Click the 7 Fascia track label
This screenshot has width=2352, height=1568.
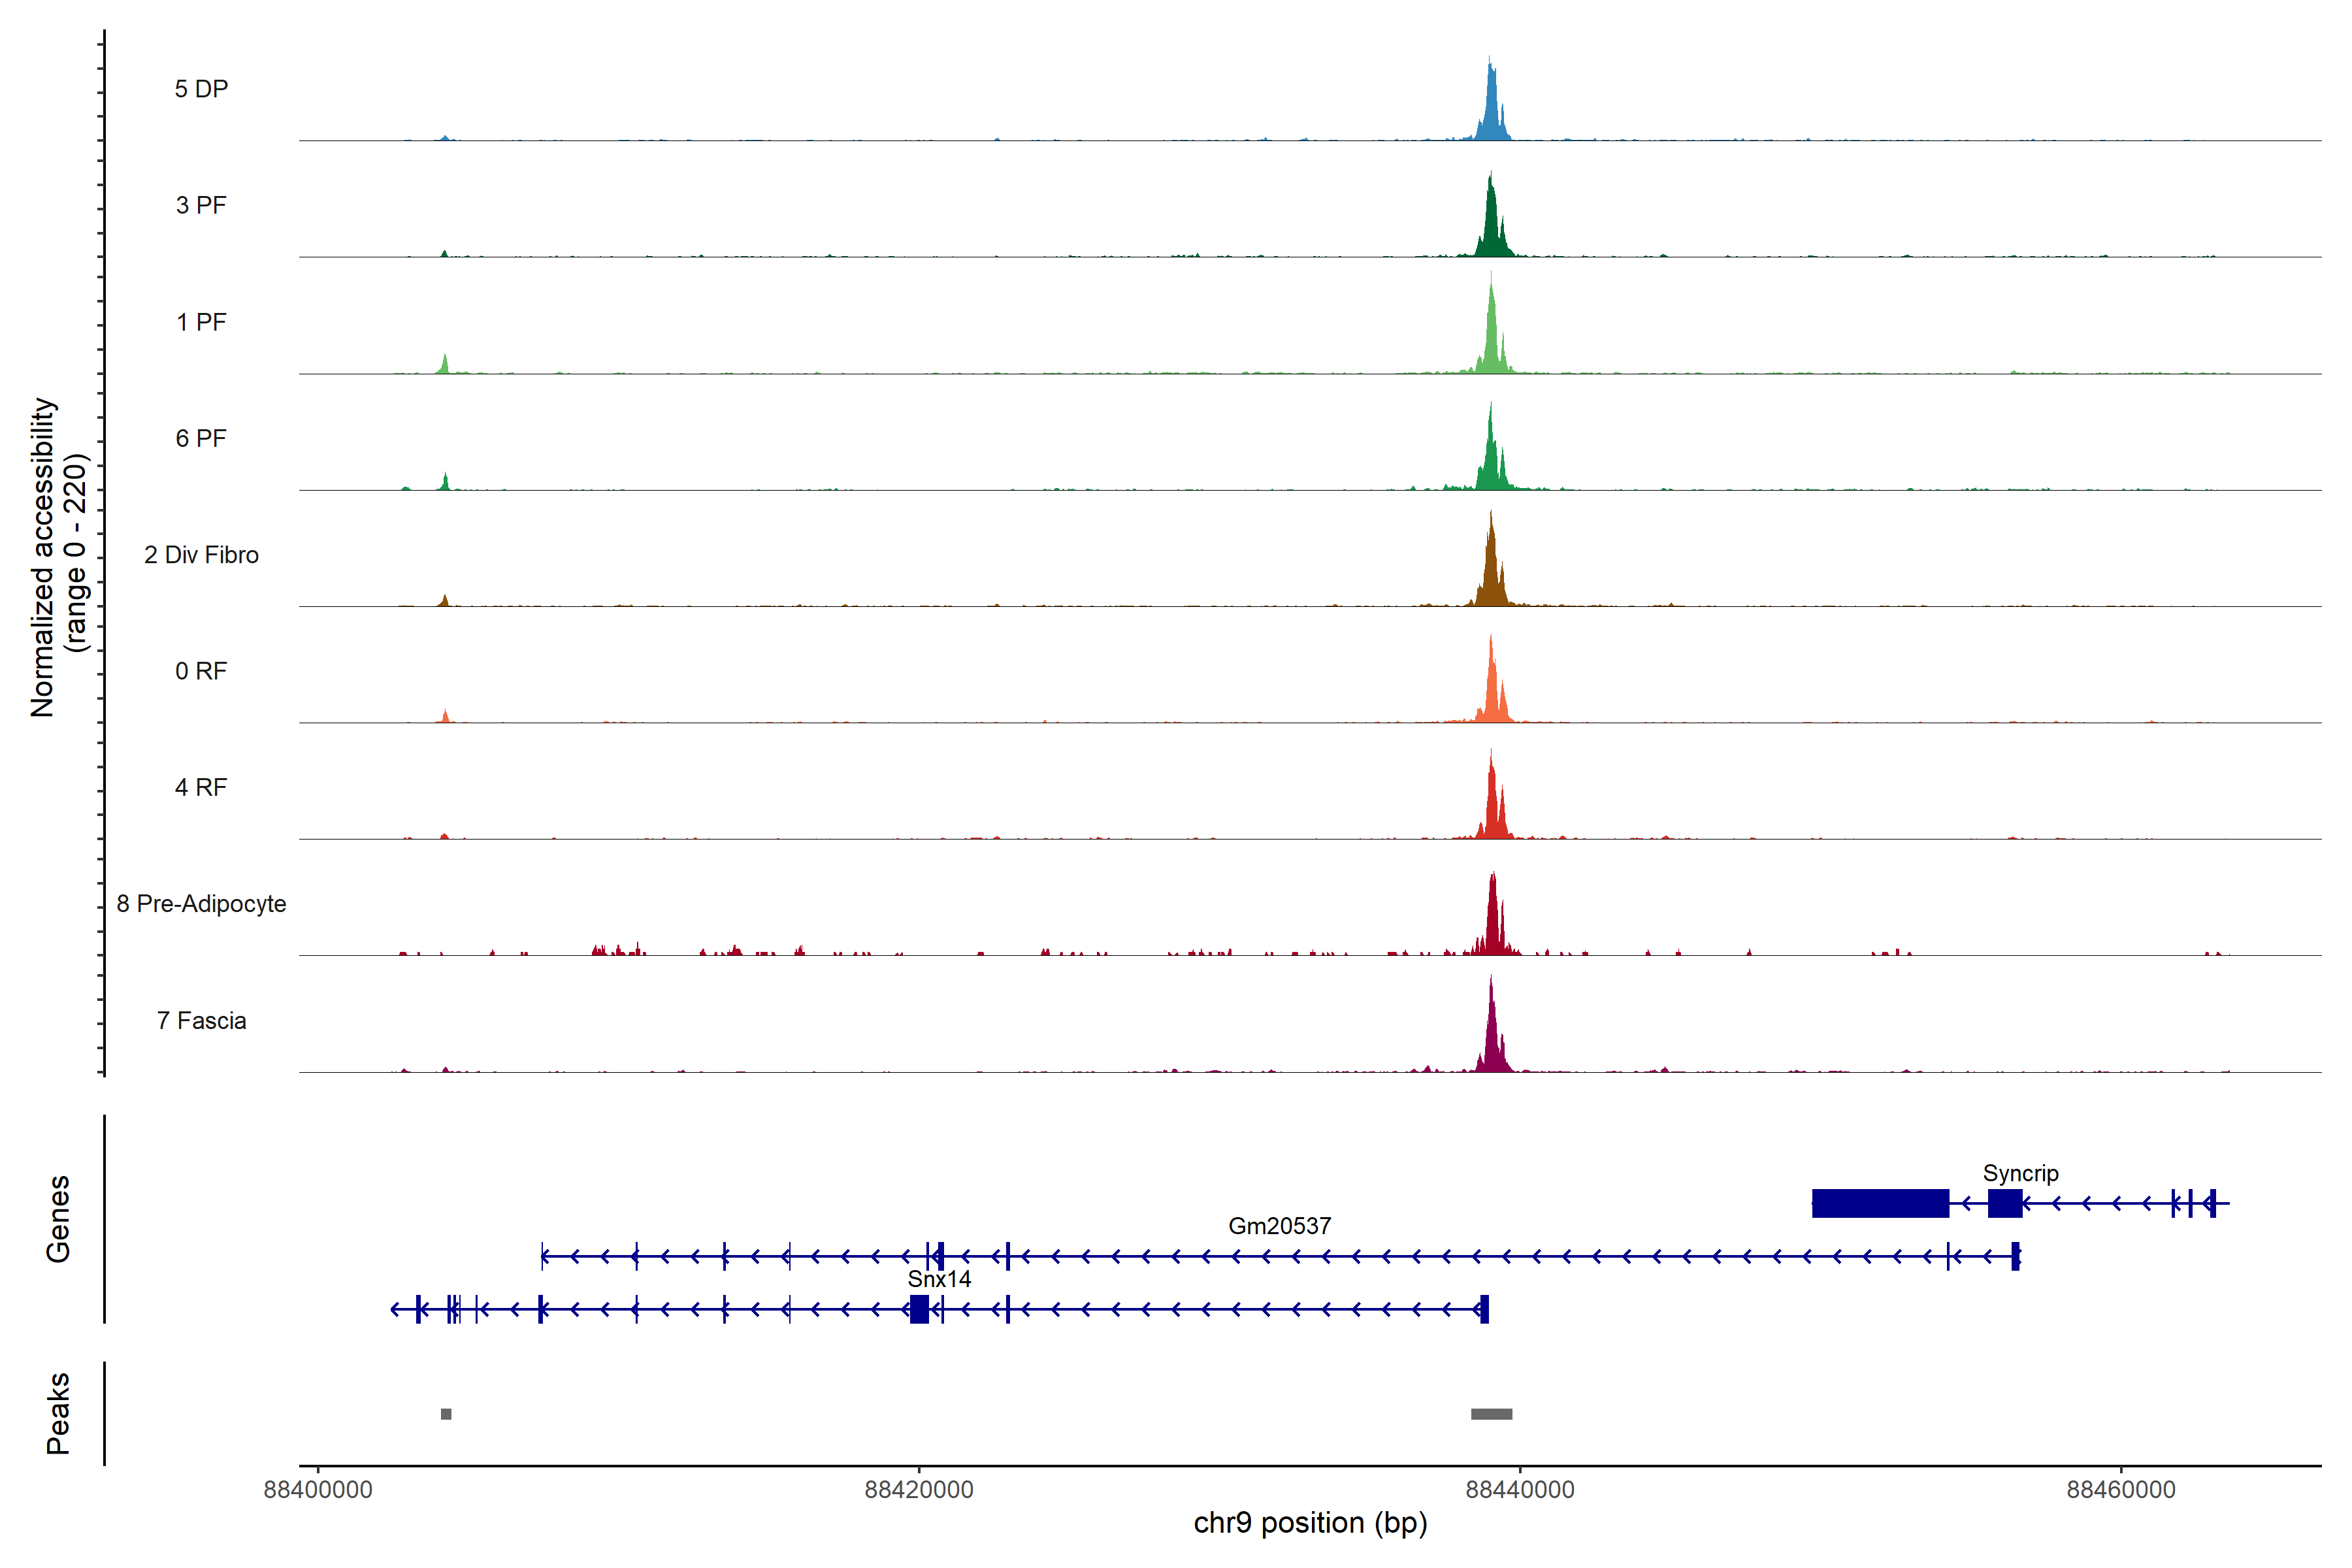(x=201, y=1020)
